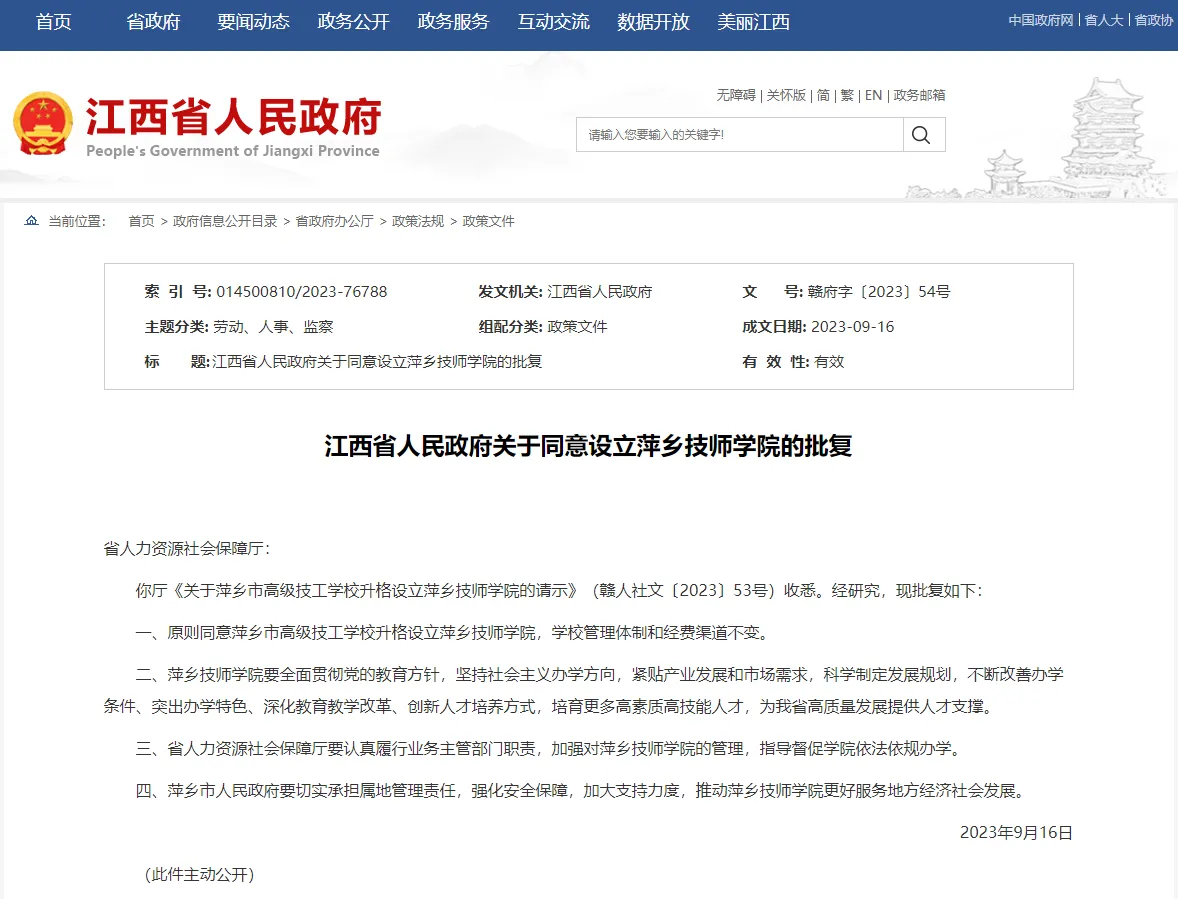This screenshot has width=1178, height=899.
Task: Visit the 省人大 website
Action: [x=1102, y=18]
